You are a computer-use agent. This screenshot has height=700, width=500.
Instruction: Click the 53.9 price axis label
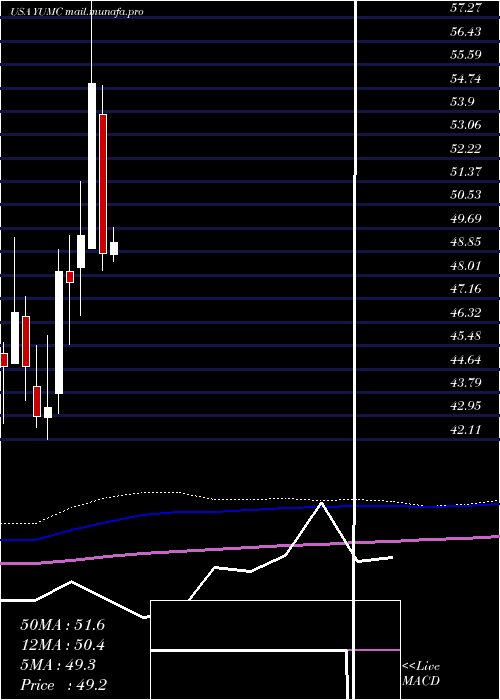(462, 101)
